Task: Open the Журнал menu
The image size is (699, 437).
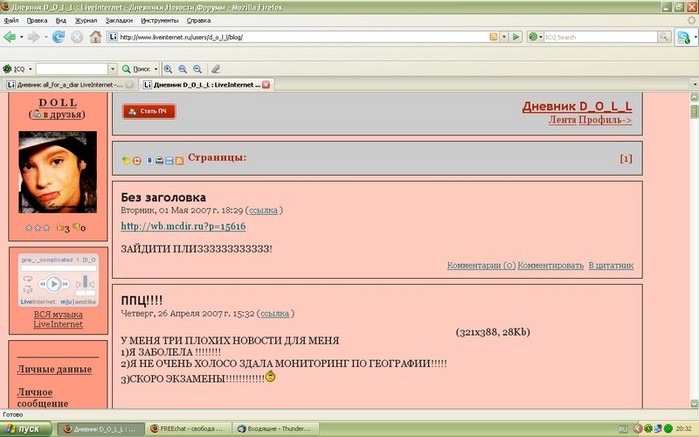Action: [x=86, y=21]
